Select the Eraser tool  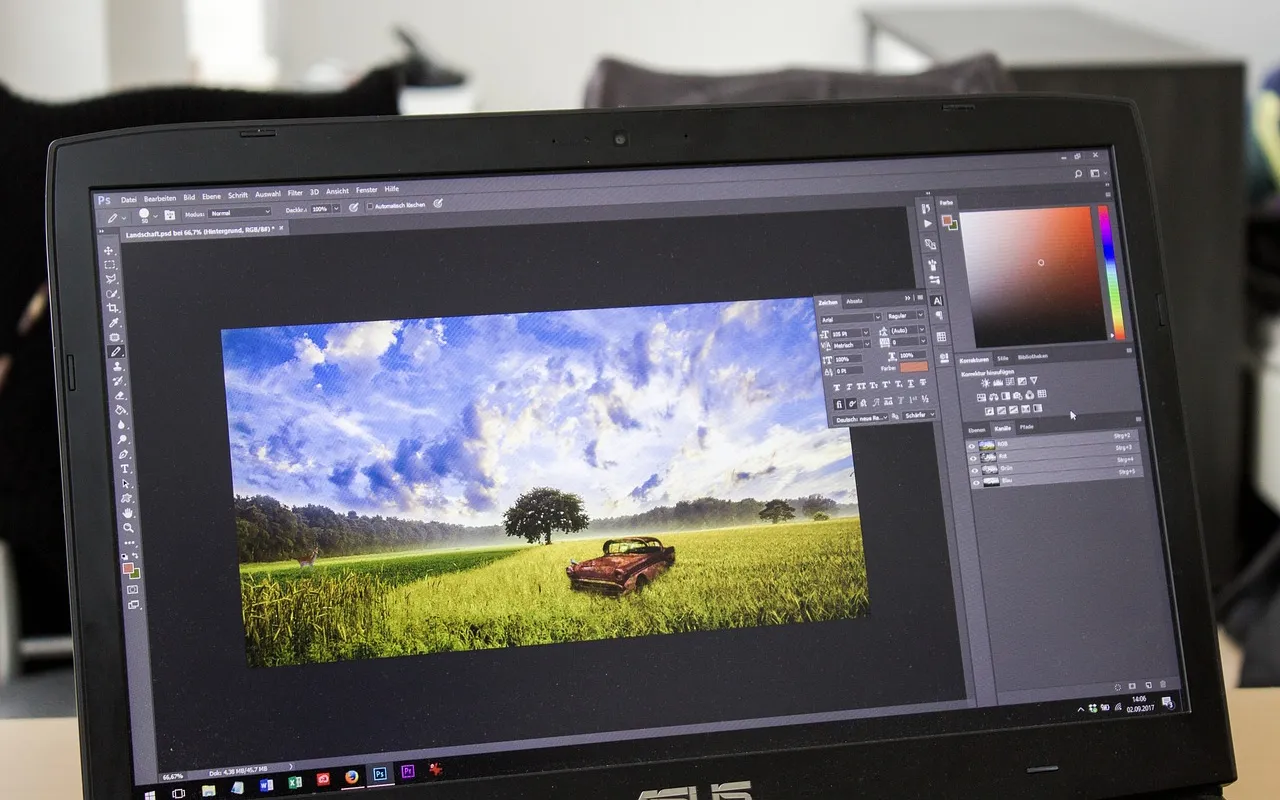pyautogui.click(x=118, y=395)
